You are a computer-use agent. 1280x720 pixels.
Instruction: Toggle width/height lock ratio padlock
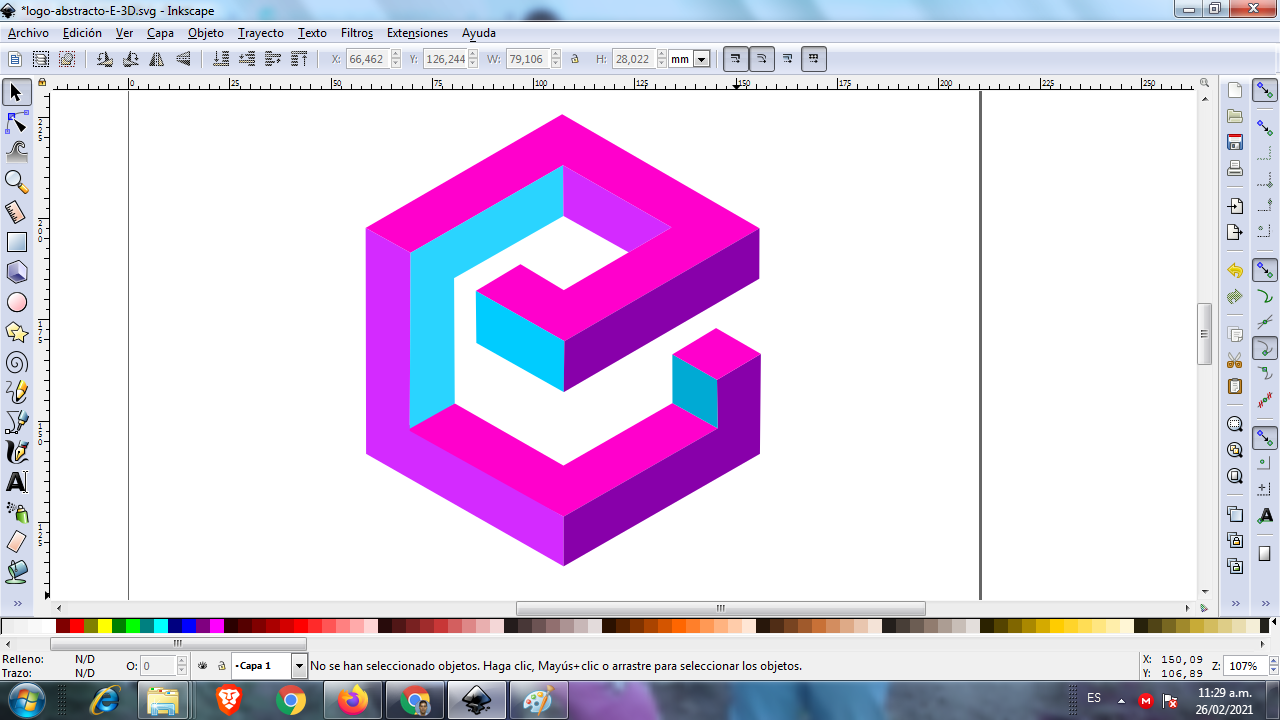pos(575,59)
